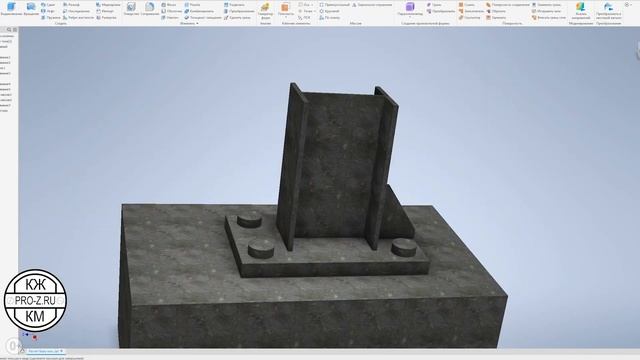Open the Direct edit (Преобразование) tool
Viewport: 640px width, 360px height.
pyautogui.click(x=239, y=11)
